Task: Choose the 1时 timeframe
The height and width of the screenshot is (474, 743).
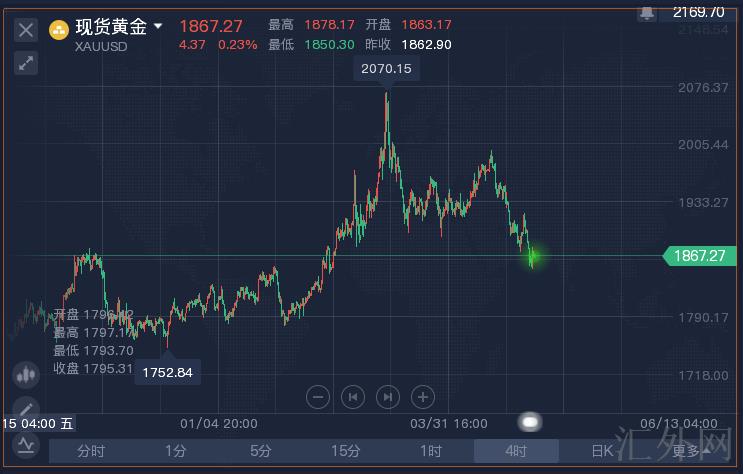Action: (431, 451)
